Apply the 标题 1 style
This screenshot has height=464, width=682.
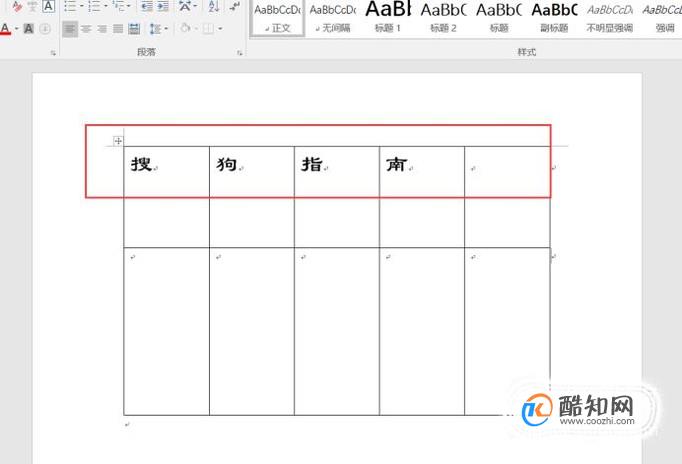tap(388, 18)
